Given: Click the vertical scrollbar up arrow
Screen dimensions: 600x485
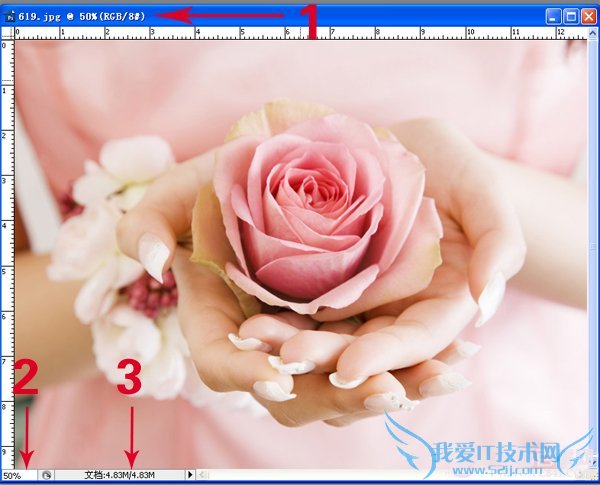Looking at the screenshot, I should [x=592, y=34].
